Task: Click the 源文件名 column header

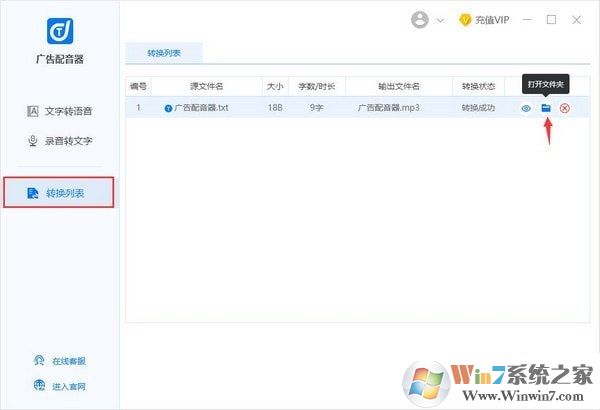Action: pos(207,87)
